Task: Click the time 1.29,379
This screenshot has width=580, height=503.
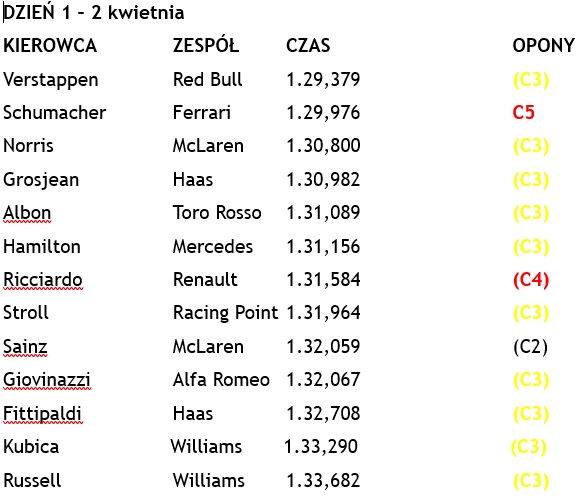Action: pyautogui.click(x=323, y=80)
